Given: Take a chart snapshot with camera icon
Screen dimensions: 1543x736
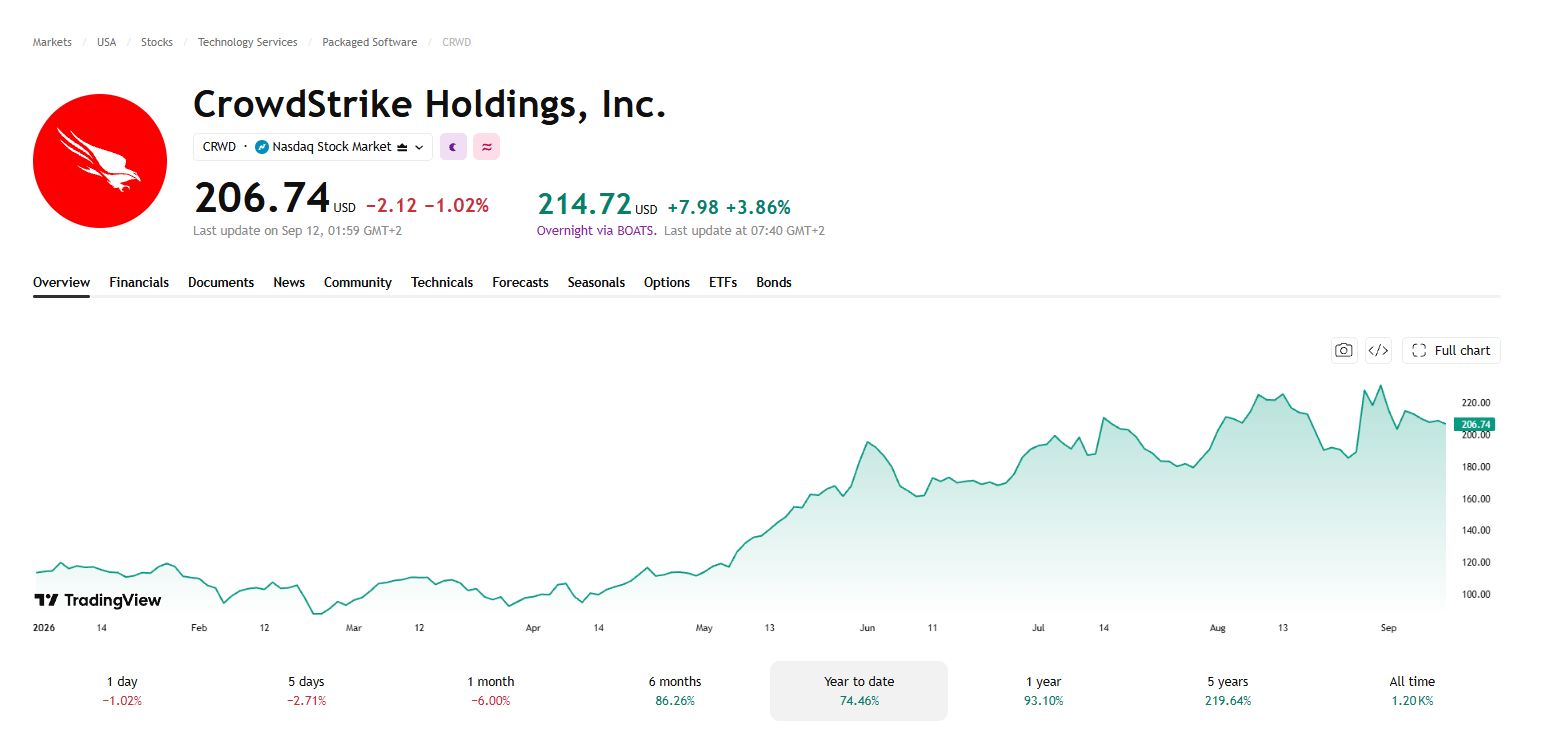Looking at the screenshot, I should 1344,350.
